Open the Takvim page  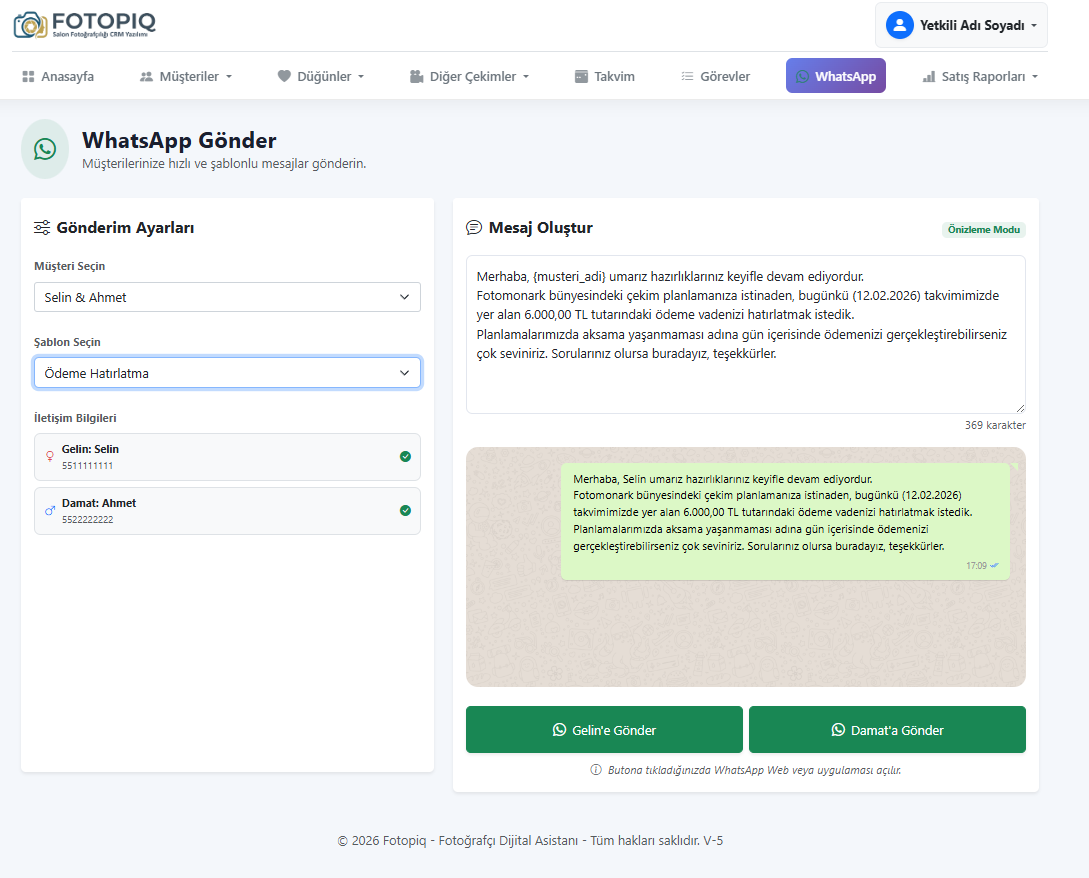604,76
